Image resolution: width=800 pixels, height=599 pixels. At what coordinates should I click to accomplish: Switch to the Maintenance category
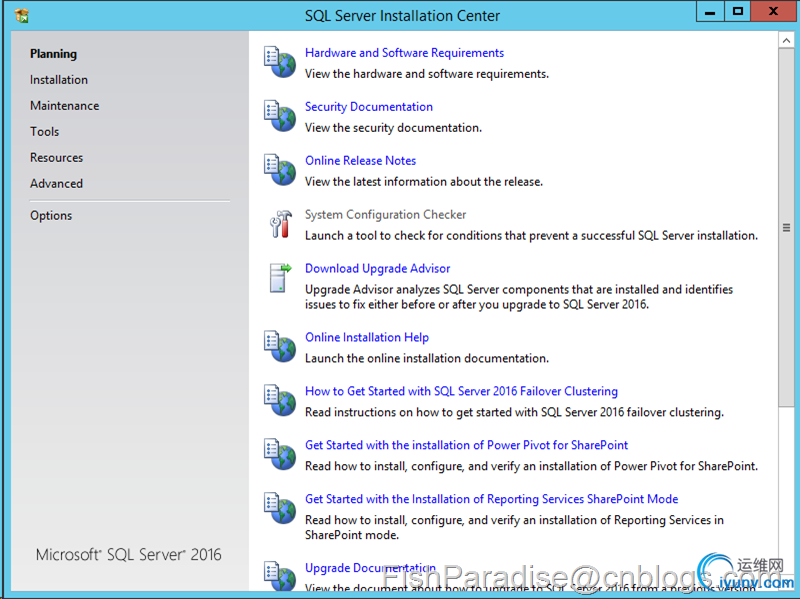[64, 106]
